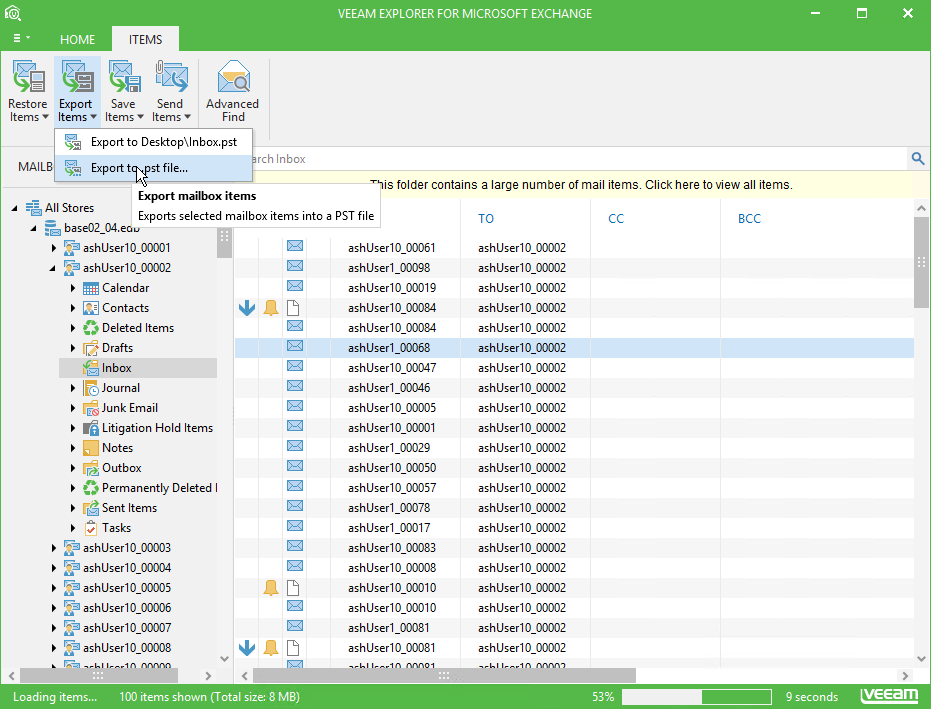931x709 pixels.
Task: Expand the ashUser10_00001 mailbox node
Action: click(x=53, y=248)
